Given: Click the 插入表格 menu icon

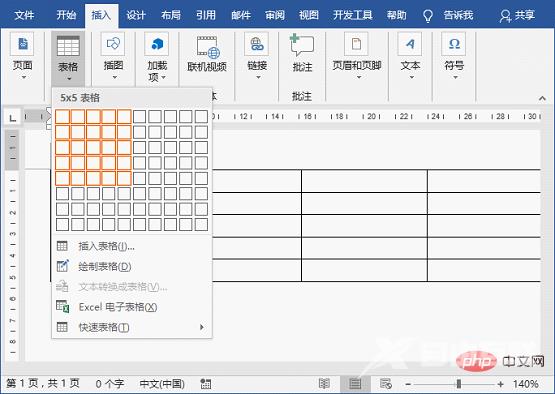Looking at the screenshot, I should coord(62,246).
